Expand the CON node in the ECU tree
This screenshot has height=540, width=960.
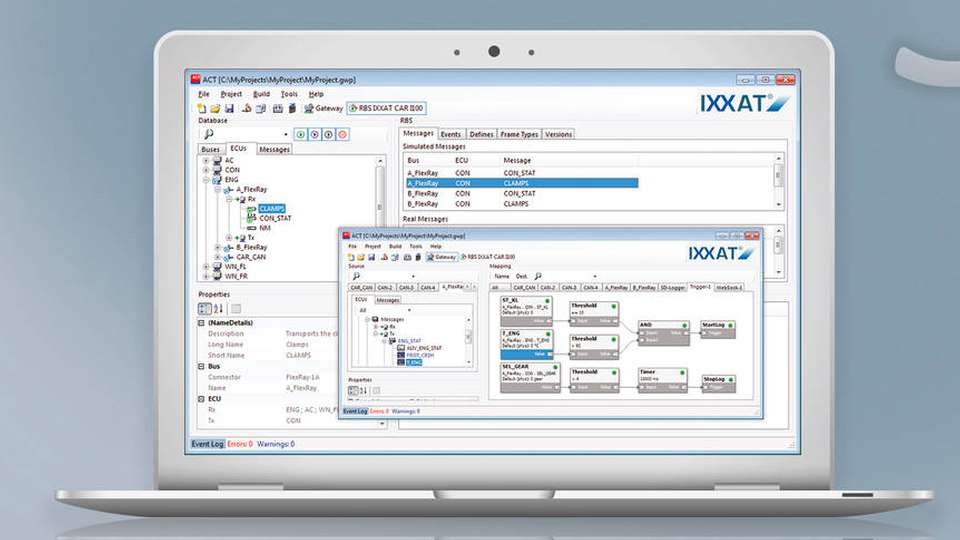click(x=206, y=170)
